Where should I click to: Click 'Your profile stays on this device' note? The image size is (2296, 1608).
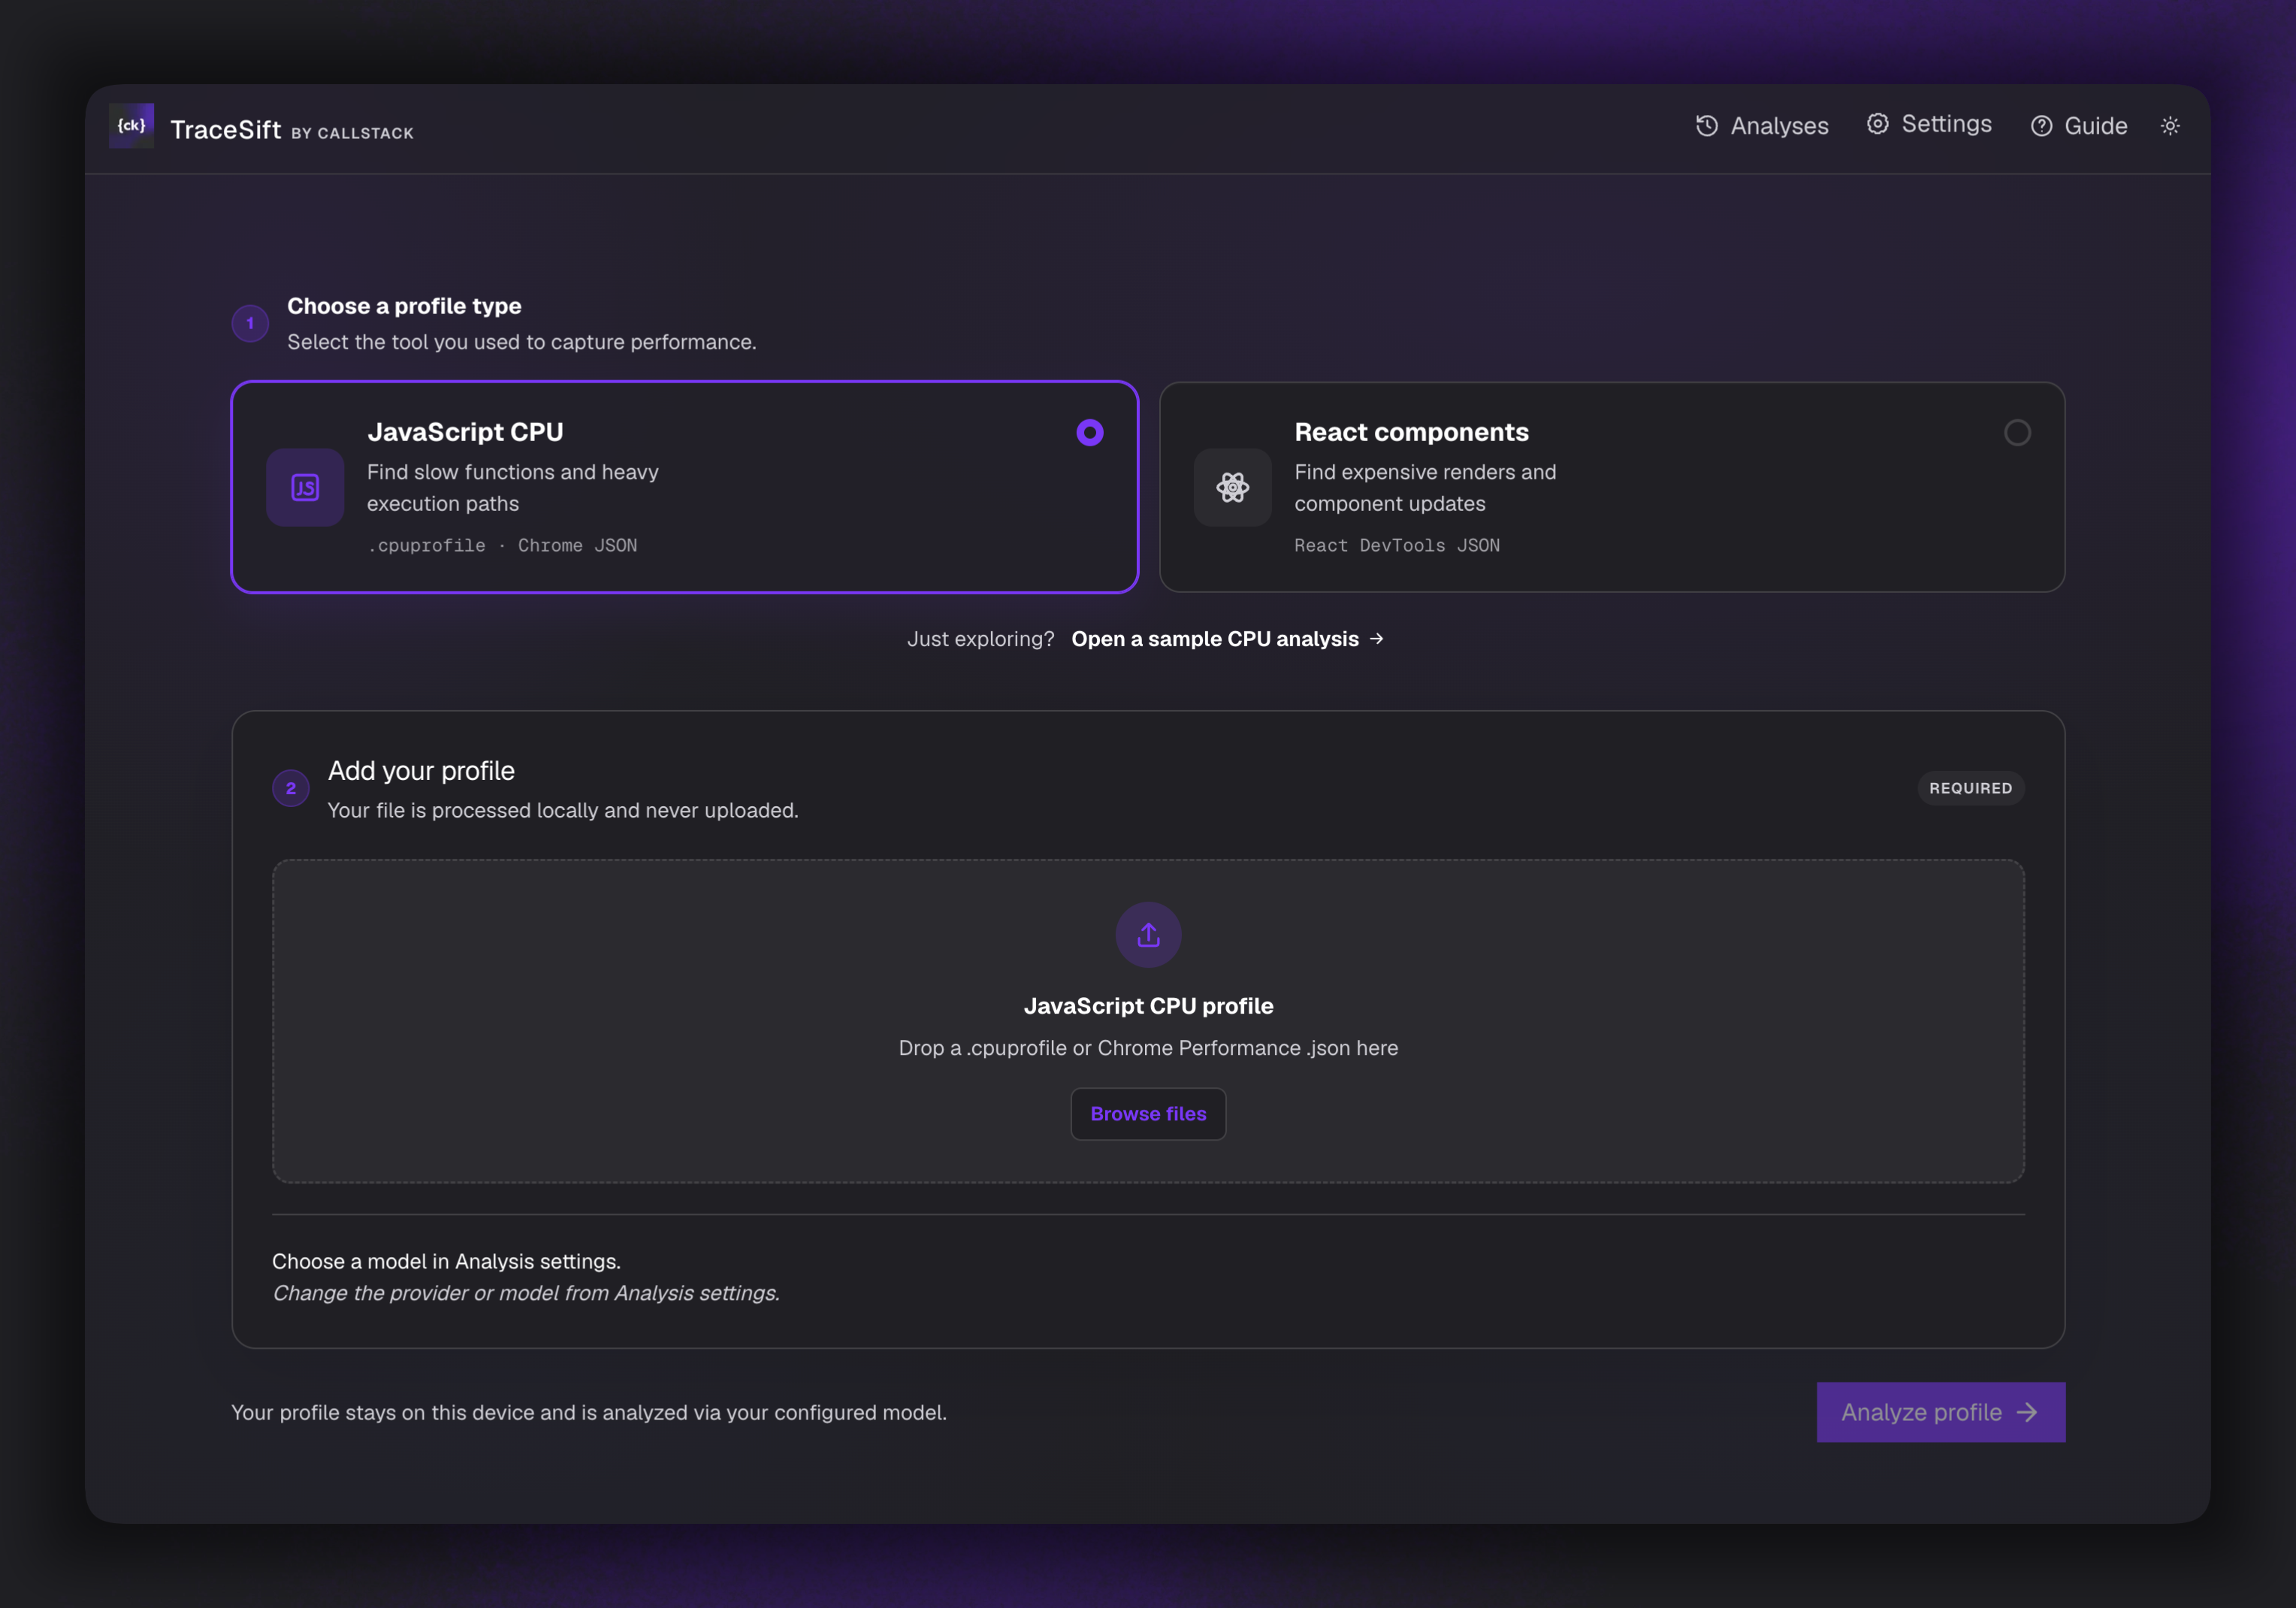589,1413
